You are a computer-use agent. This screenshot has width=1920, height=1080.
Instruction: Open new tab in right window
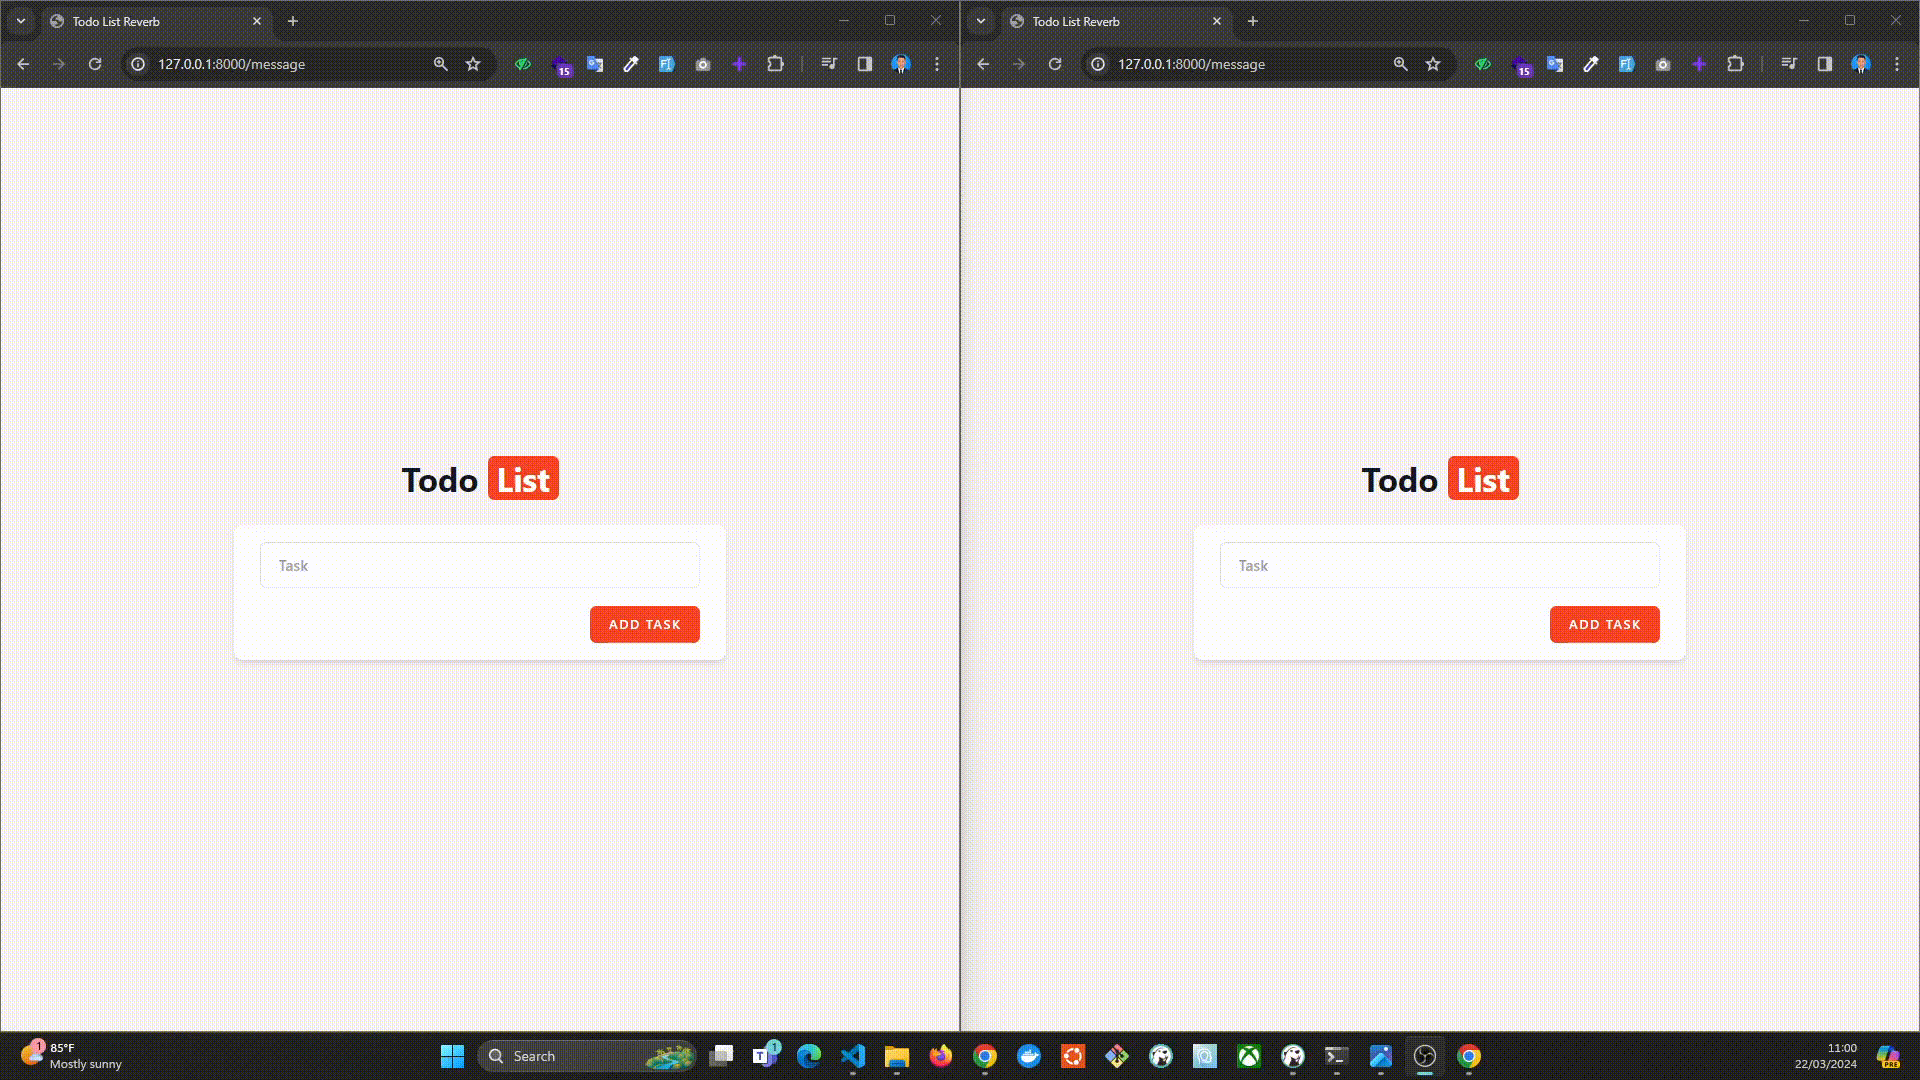[x=1253, y=21]
